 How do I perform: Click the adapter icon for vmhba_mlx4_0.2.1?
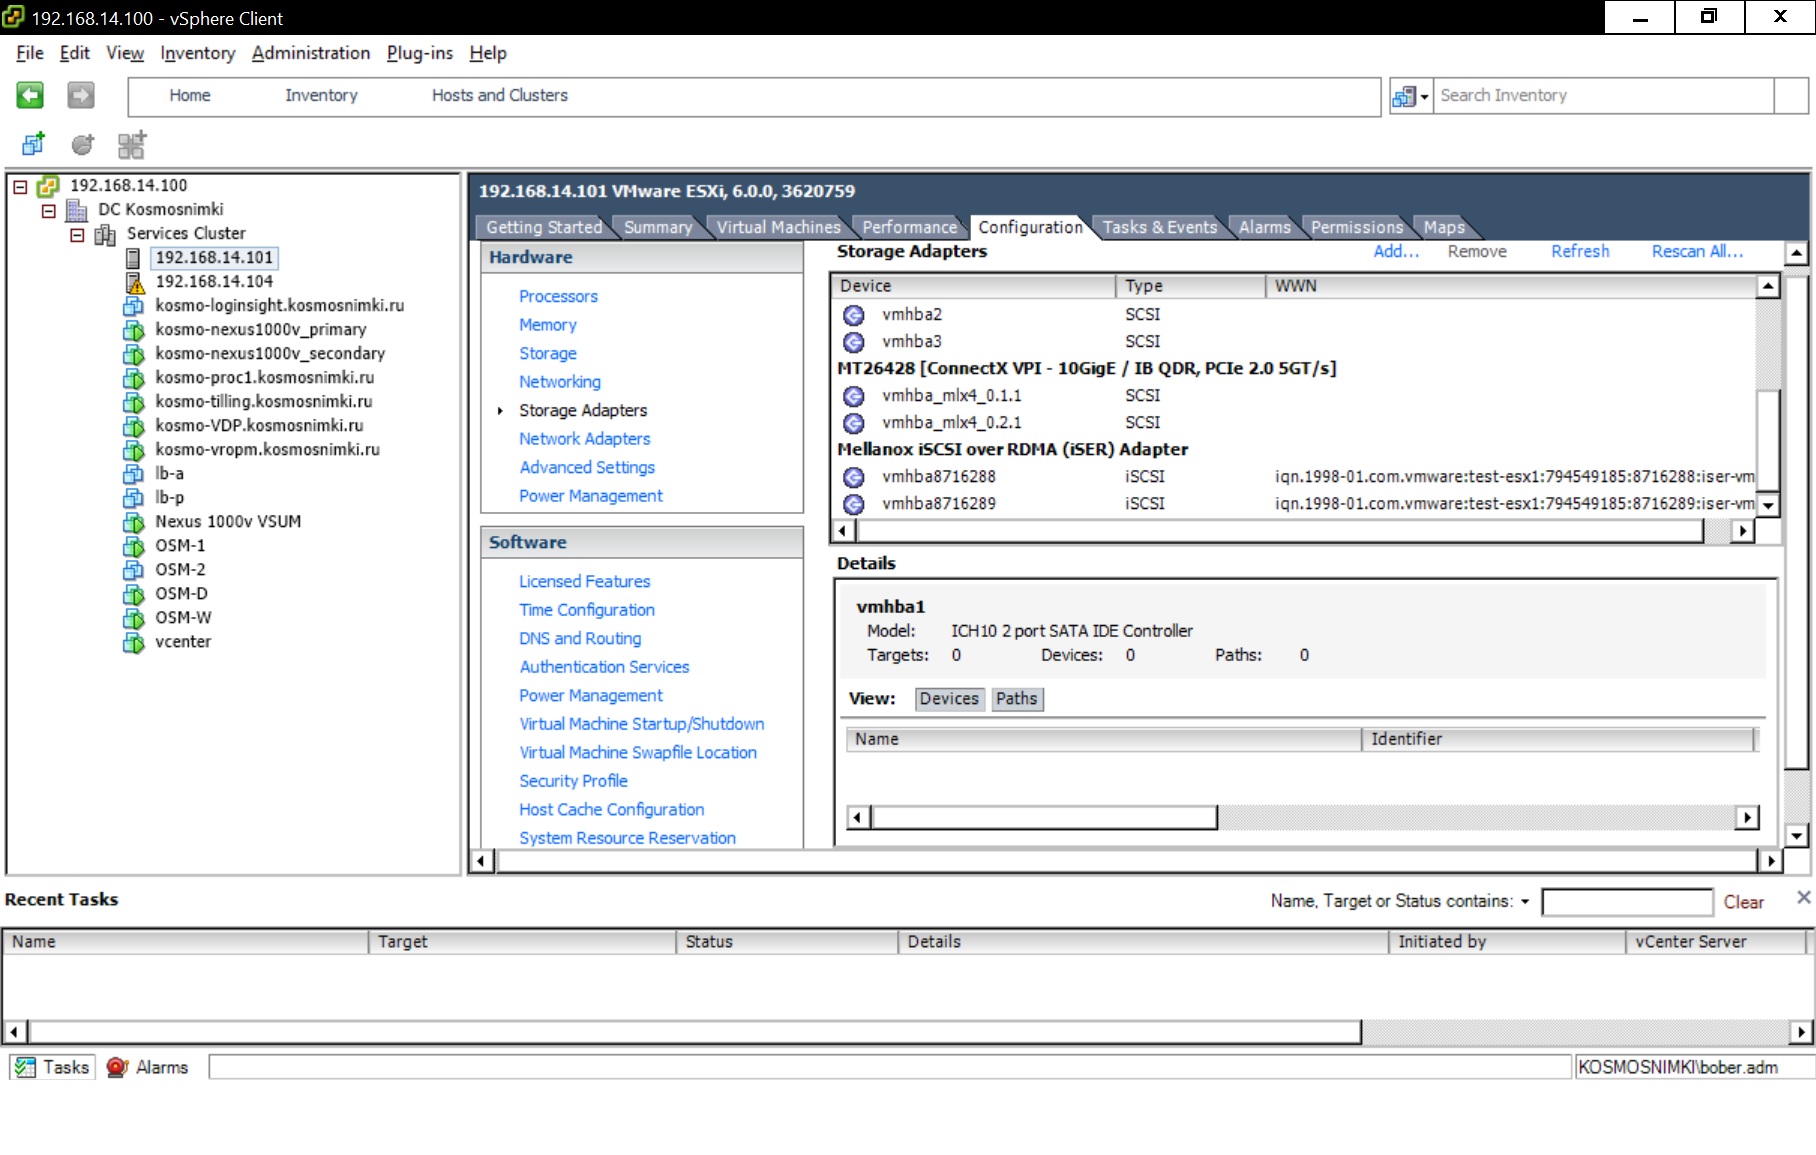click(854, 423)
